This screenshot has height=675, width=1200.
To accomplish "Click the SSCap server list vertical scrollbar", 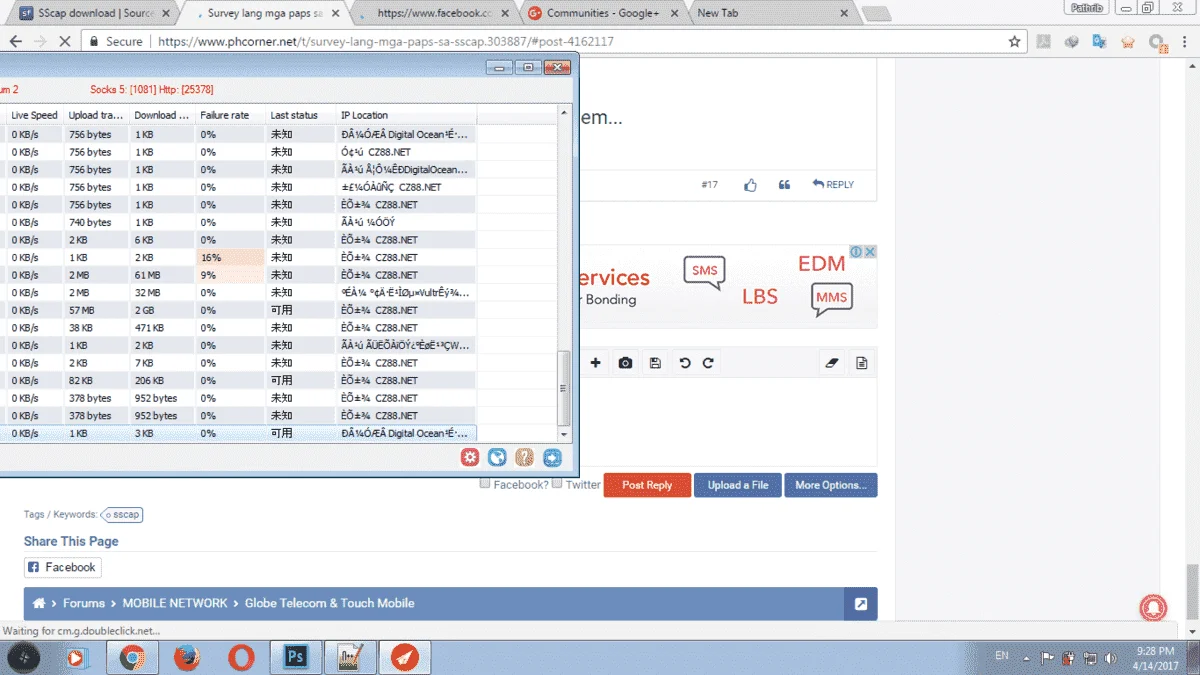I will tap(564, 389).
